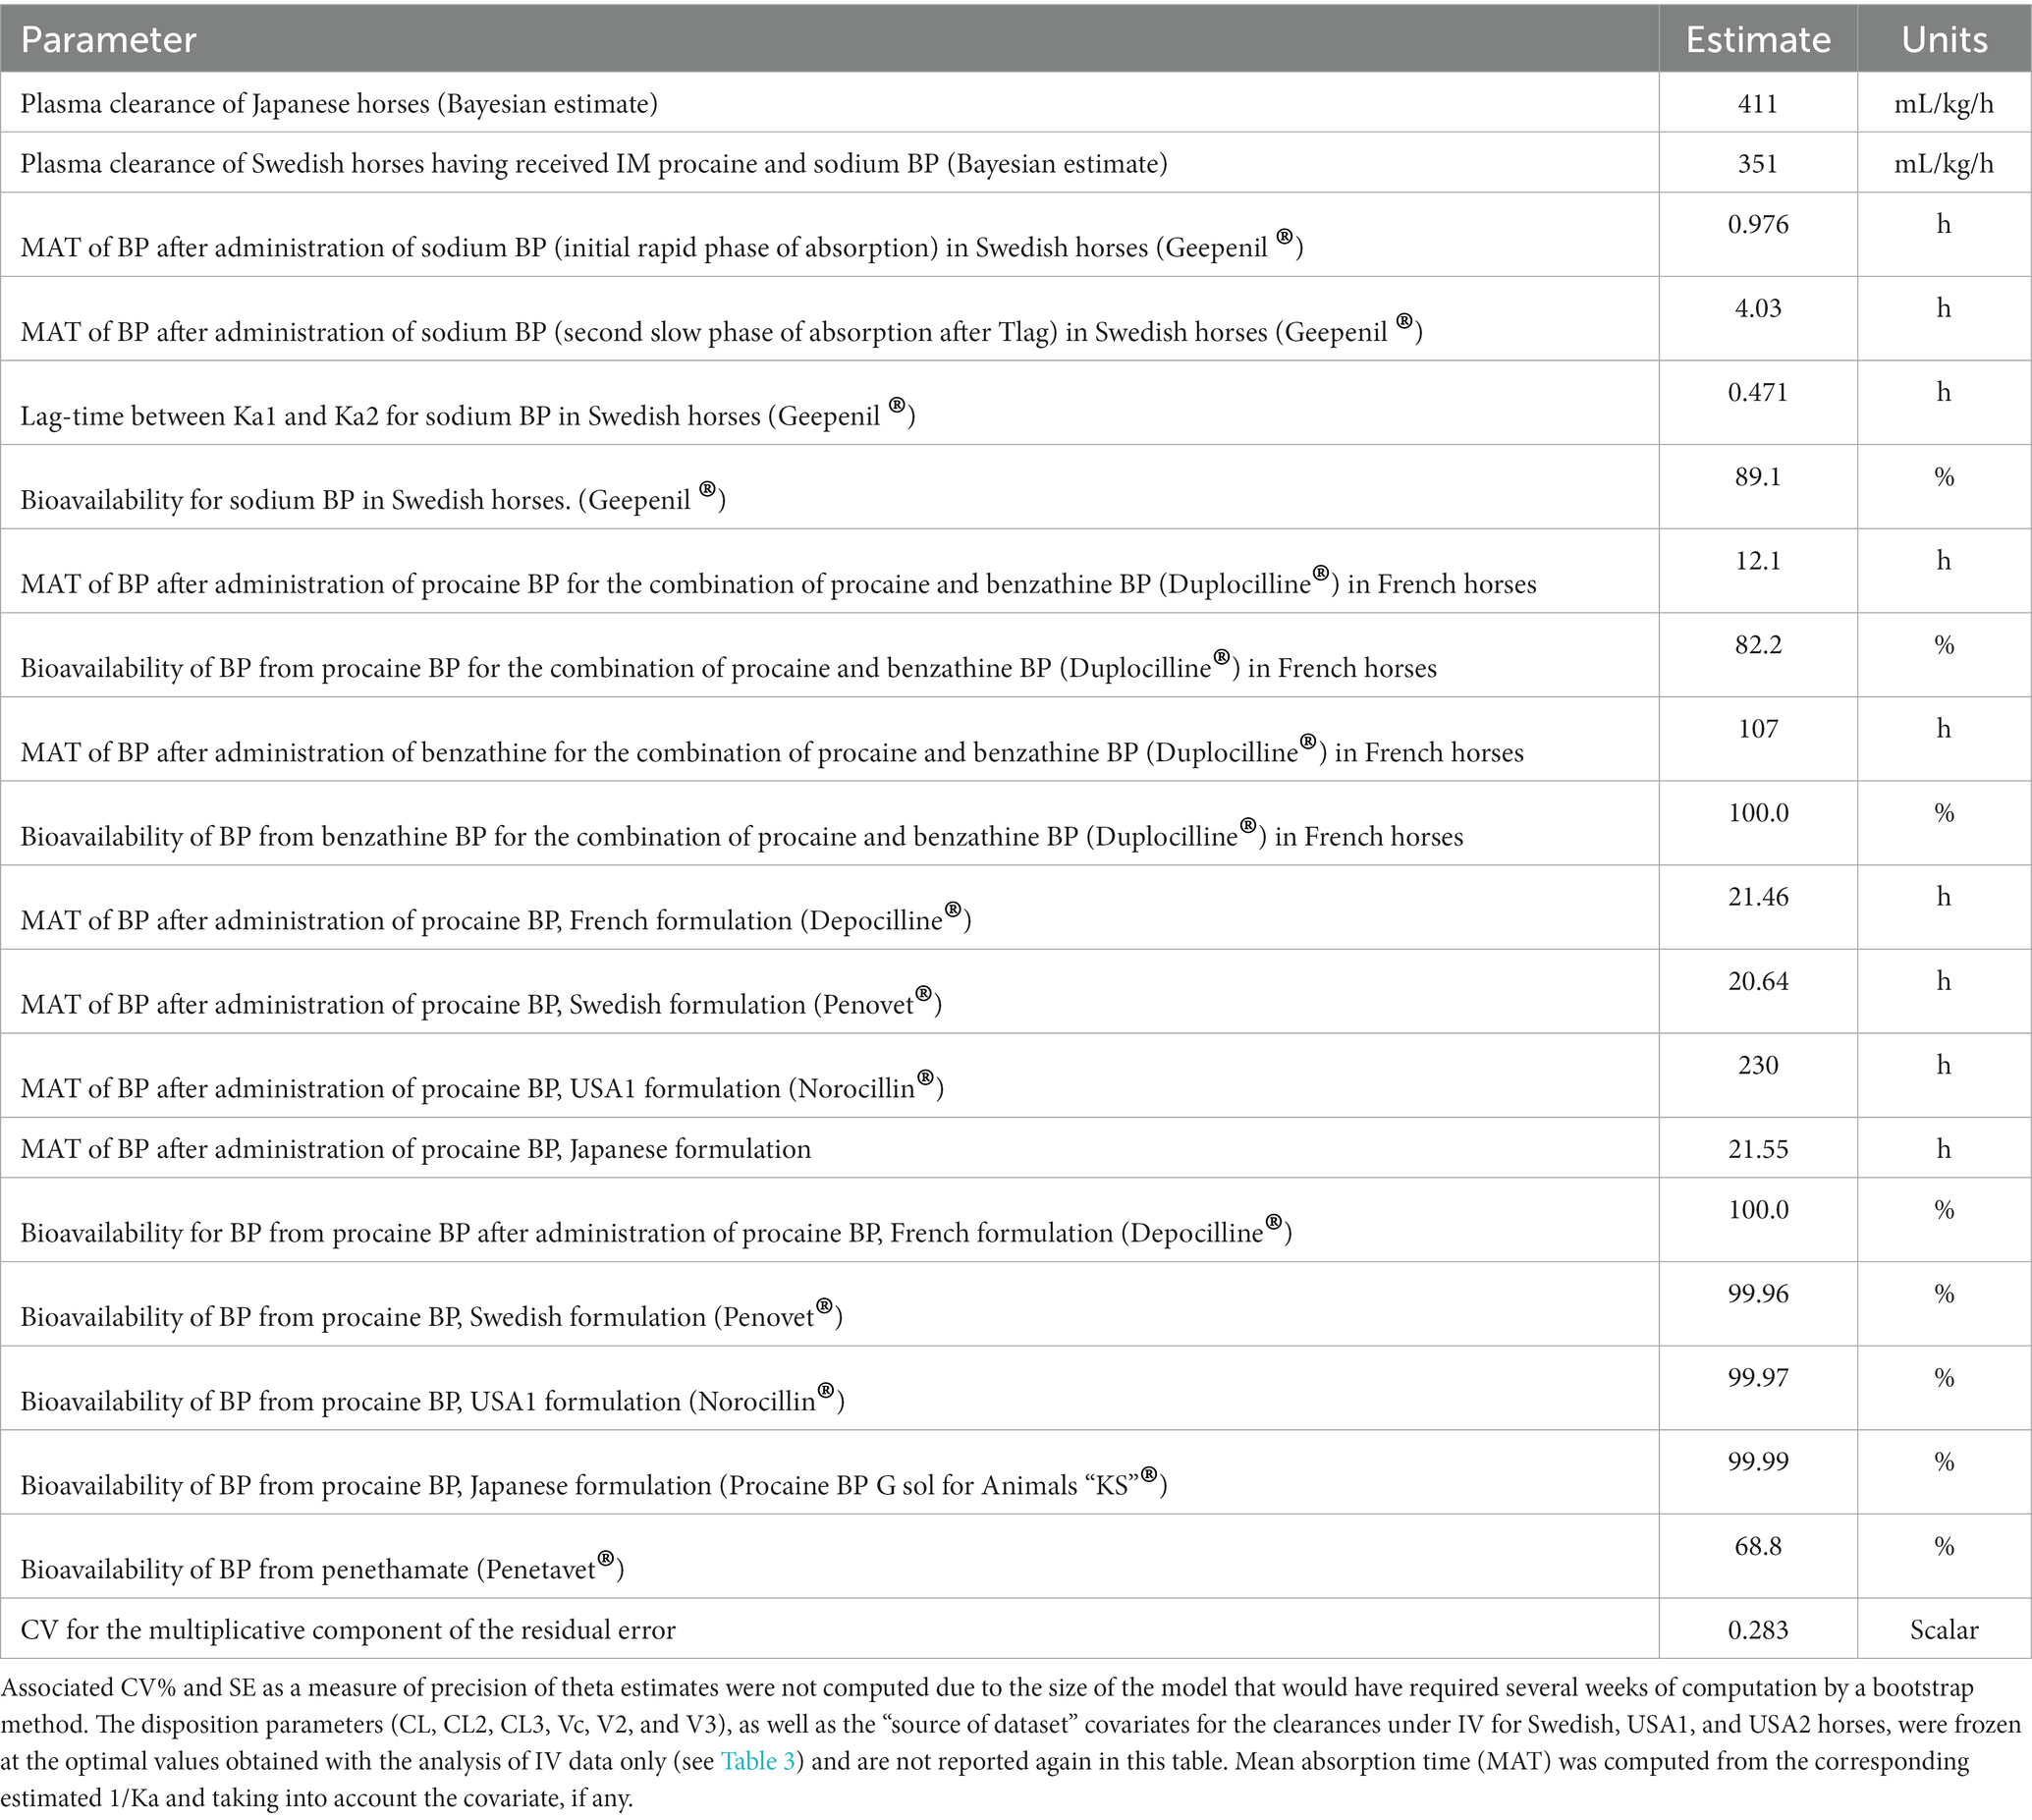Select mL/kg/h units in Japanese horses row
This screenshot has width=2032, height=1820.
[x=1944, y=104]
